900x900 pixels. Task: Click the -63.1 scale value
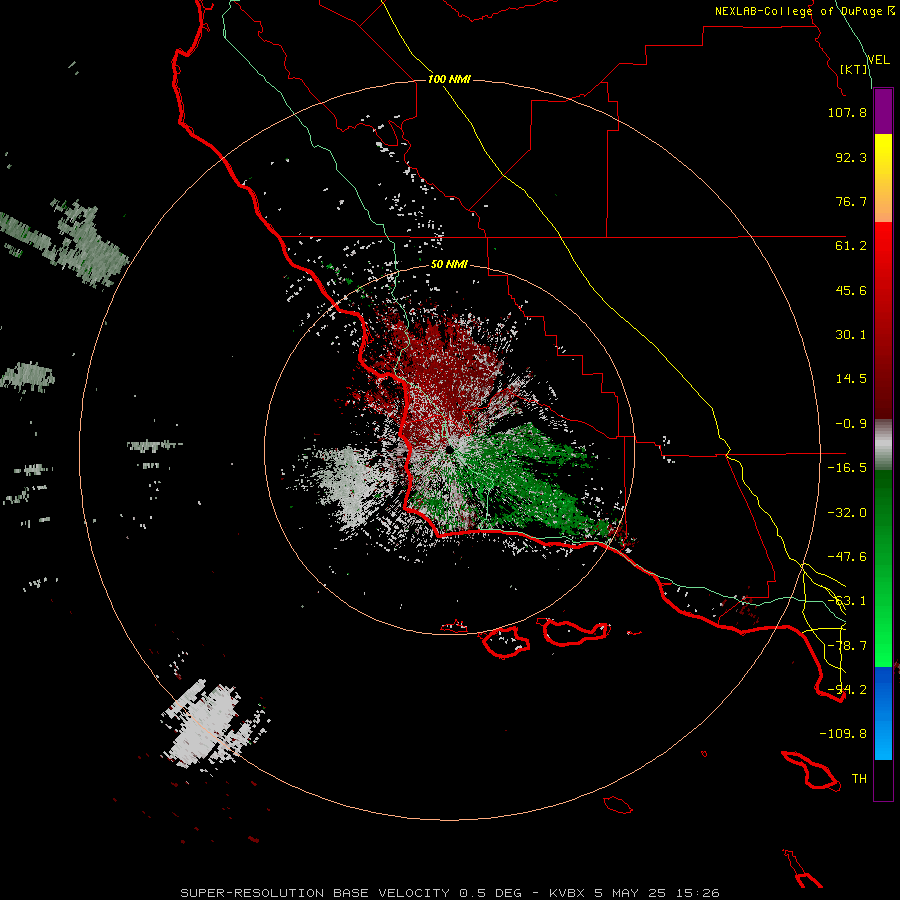click(847, 601)
